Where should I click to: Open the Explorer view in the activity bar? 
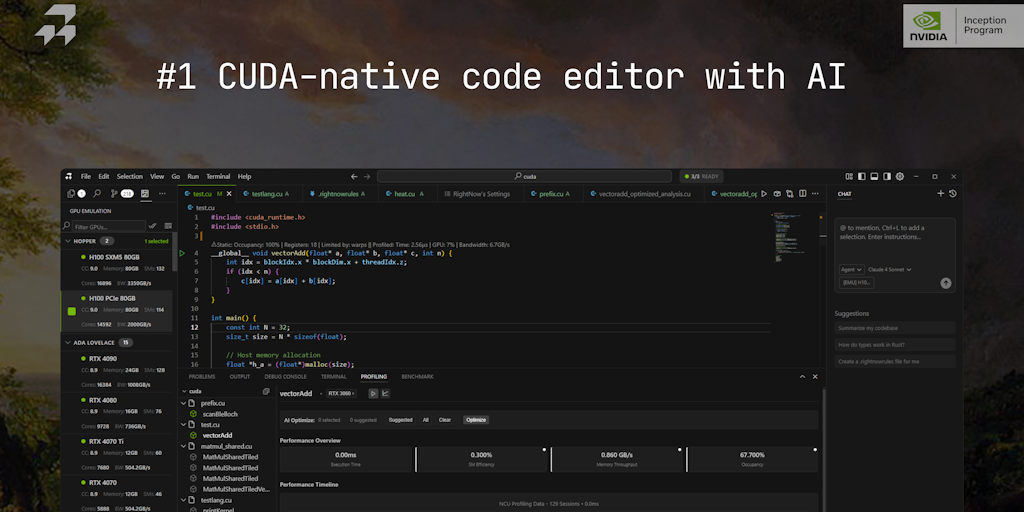[70, 193]
